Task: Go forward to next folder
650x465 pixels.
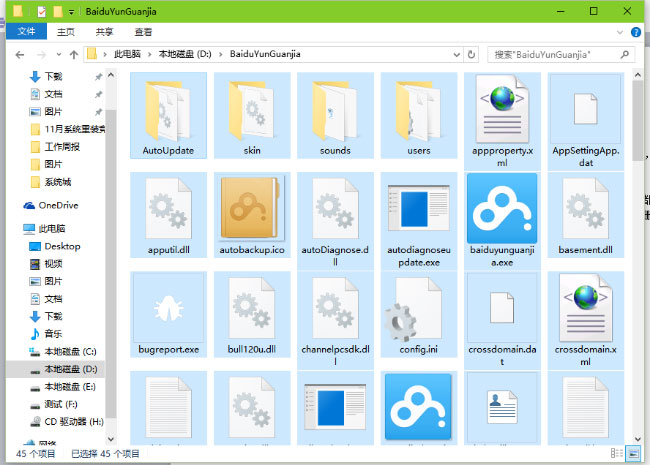Action: [41, 55]
